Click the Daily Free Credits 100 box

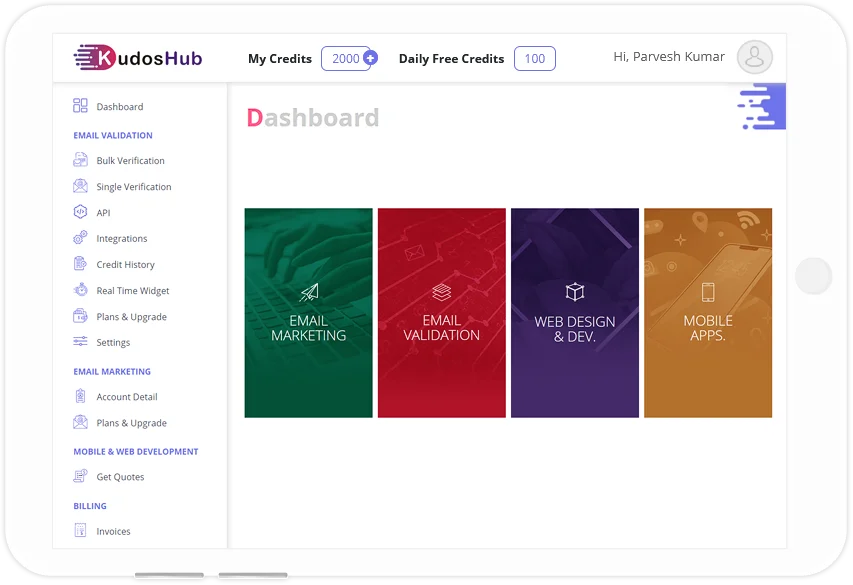point(535,58)
